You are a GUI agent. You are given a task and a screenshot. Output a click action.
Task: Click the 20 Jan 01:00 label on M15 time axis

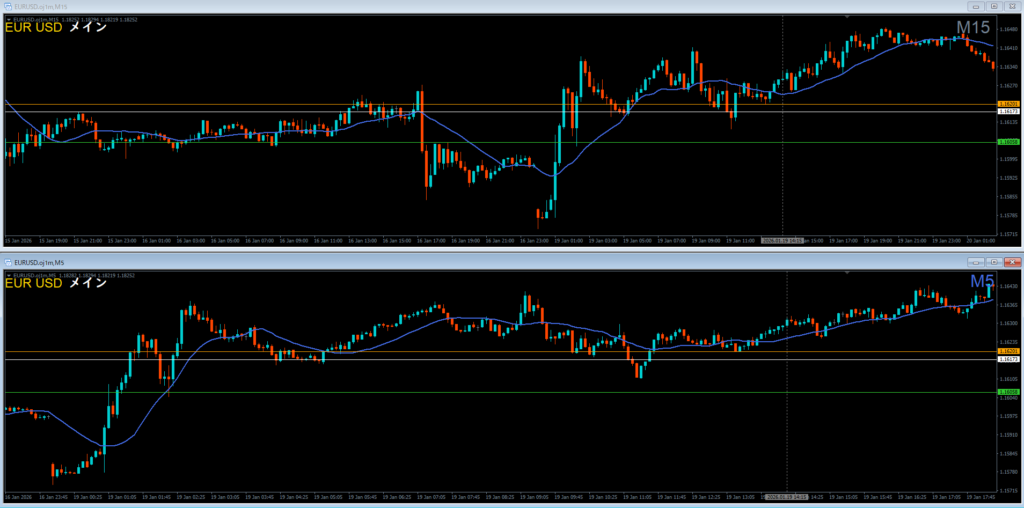click(982, 240)
